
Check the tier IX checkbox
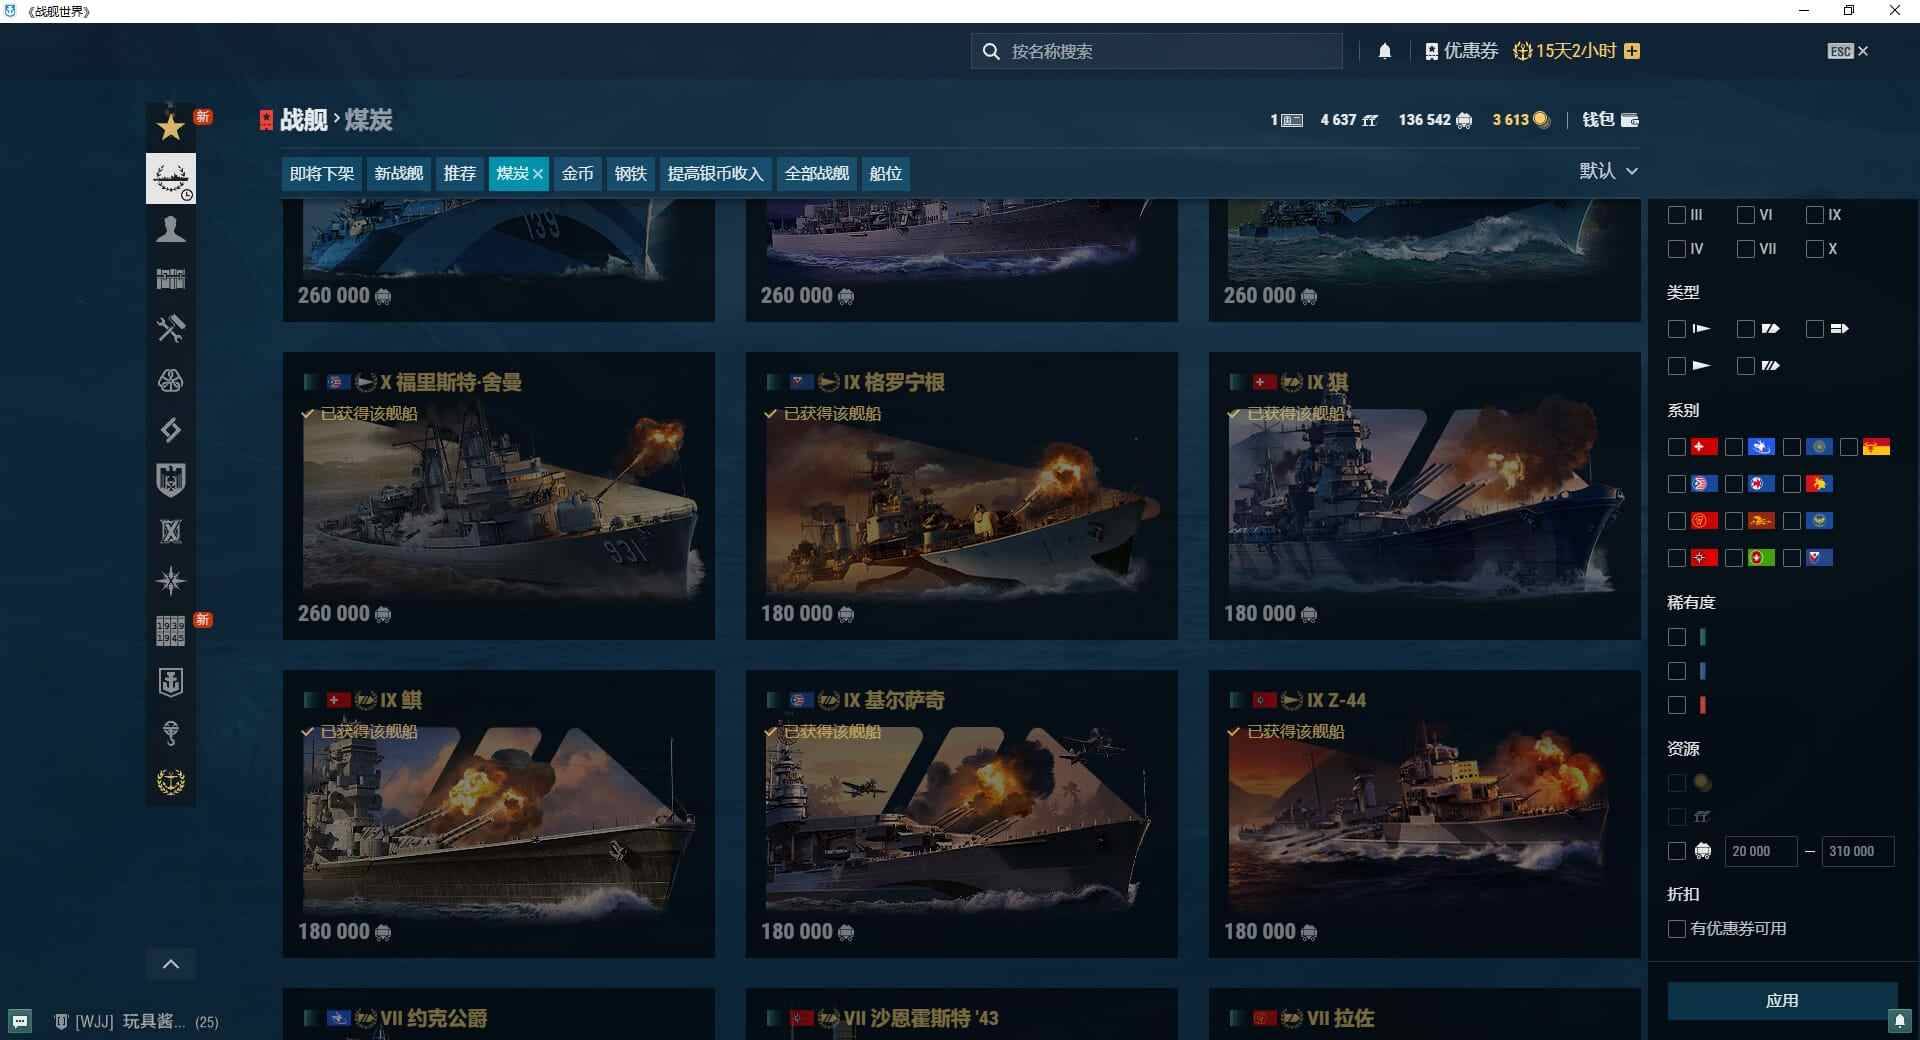[x=1813, y=214]
